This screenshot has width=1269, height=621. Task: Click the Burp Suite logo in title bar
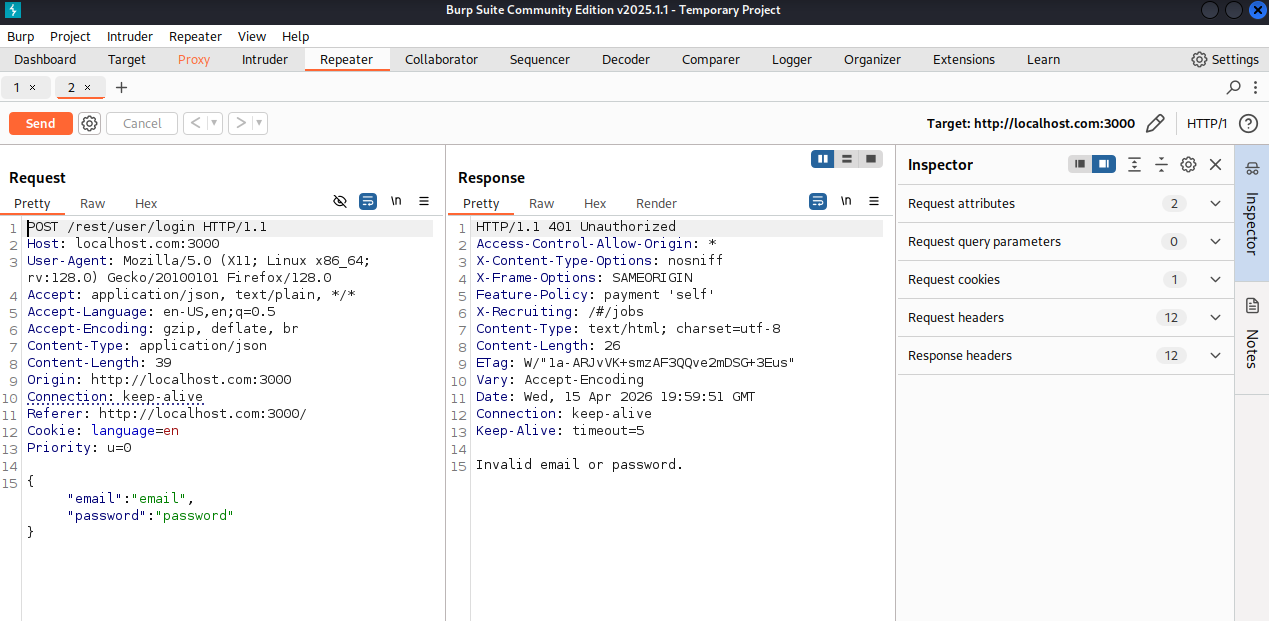click(11, 10)
